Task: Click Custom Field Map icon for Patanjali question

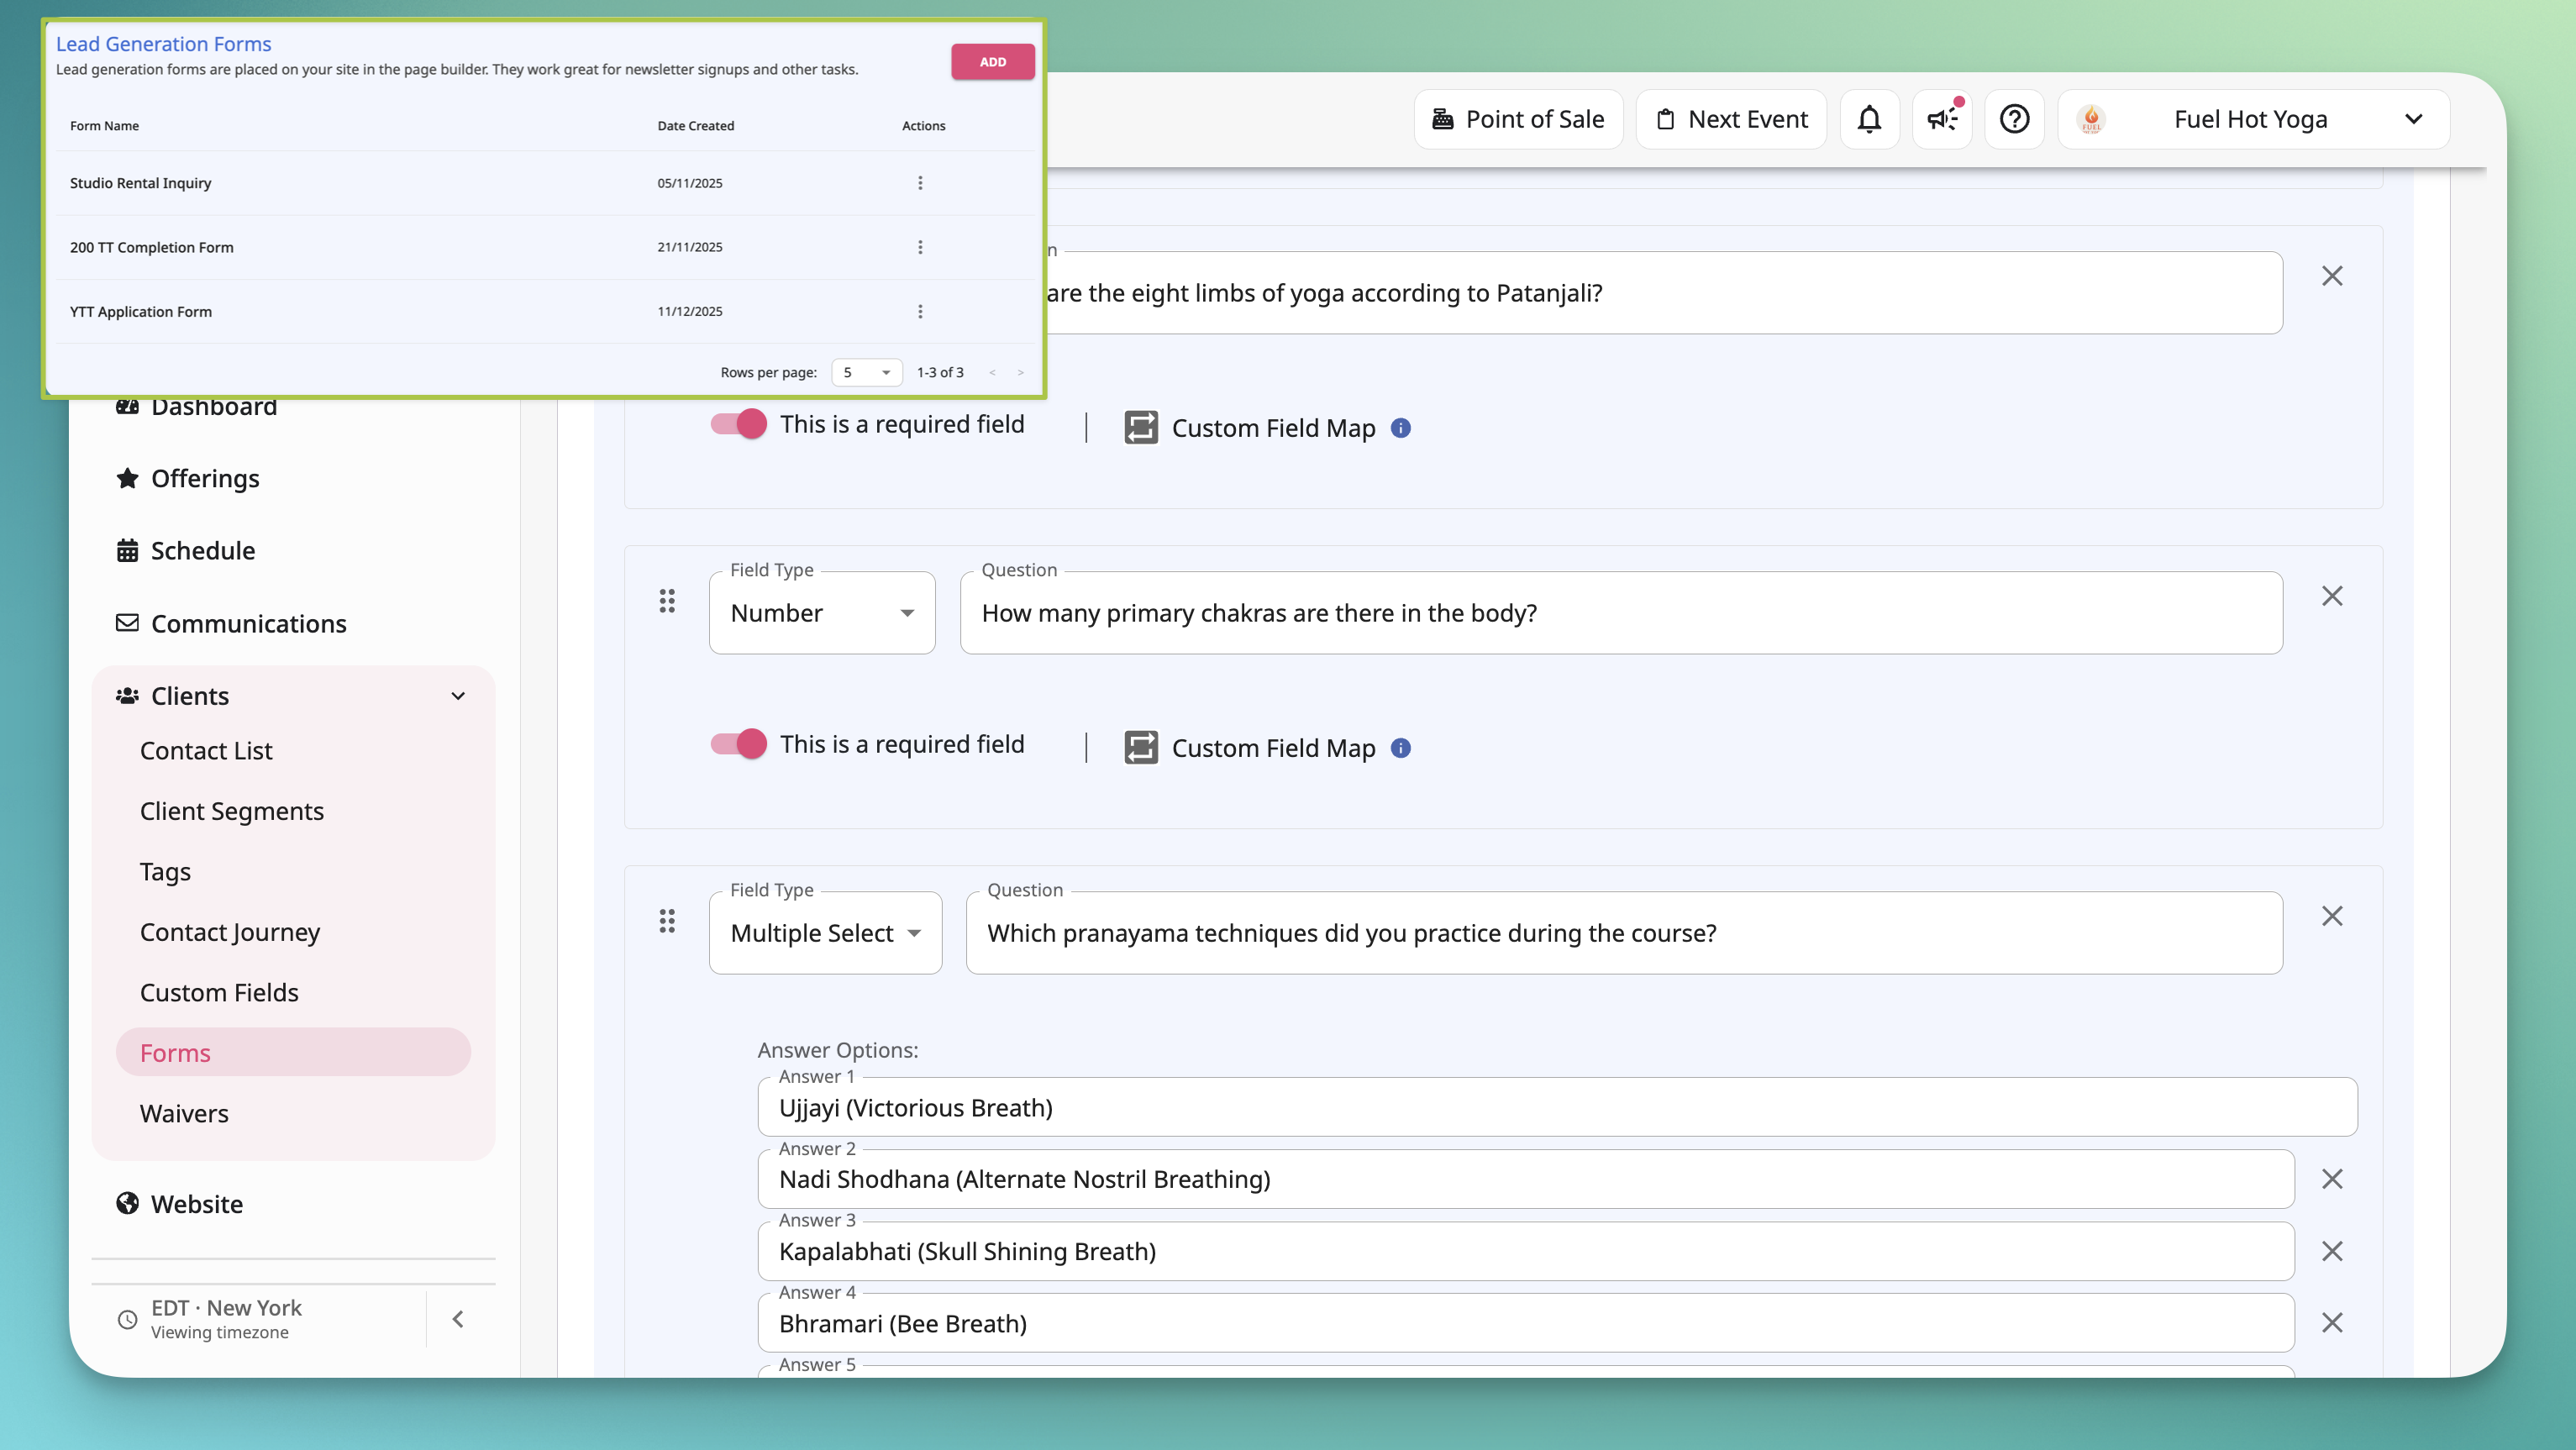Action: click(1141, 428)
